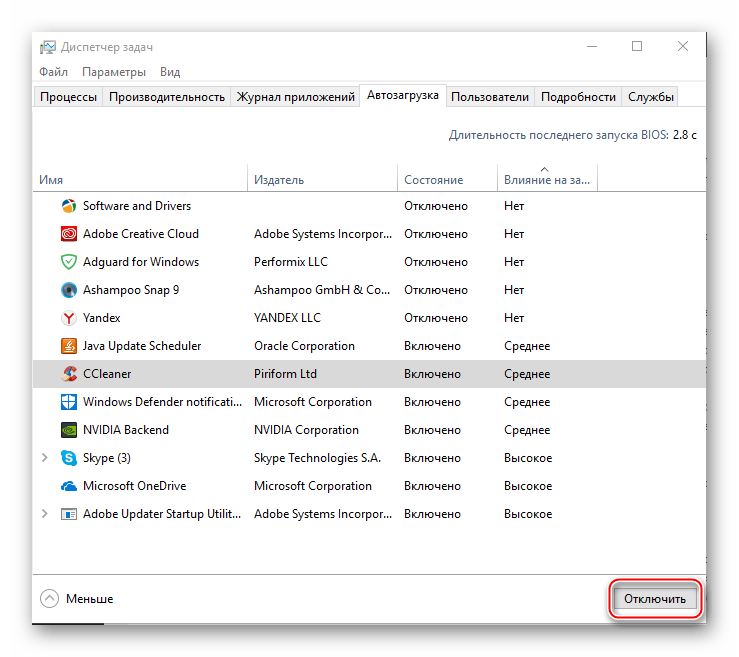Click the Performix LLC publisher cell
The width and height of the screenshot is (739, 657).
[x=291, y=262]
